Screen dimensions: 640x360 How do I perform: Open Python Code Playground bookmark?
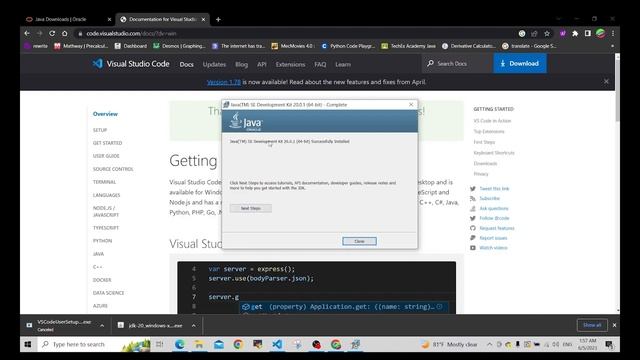click(348, 46)
